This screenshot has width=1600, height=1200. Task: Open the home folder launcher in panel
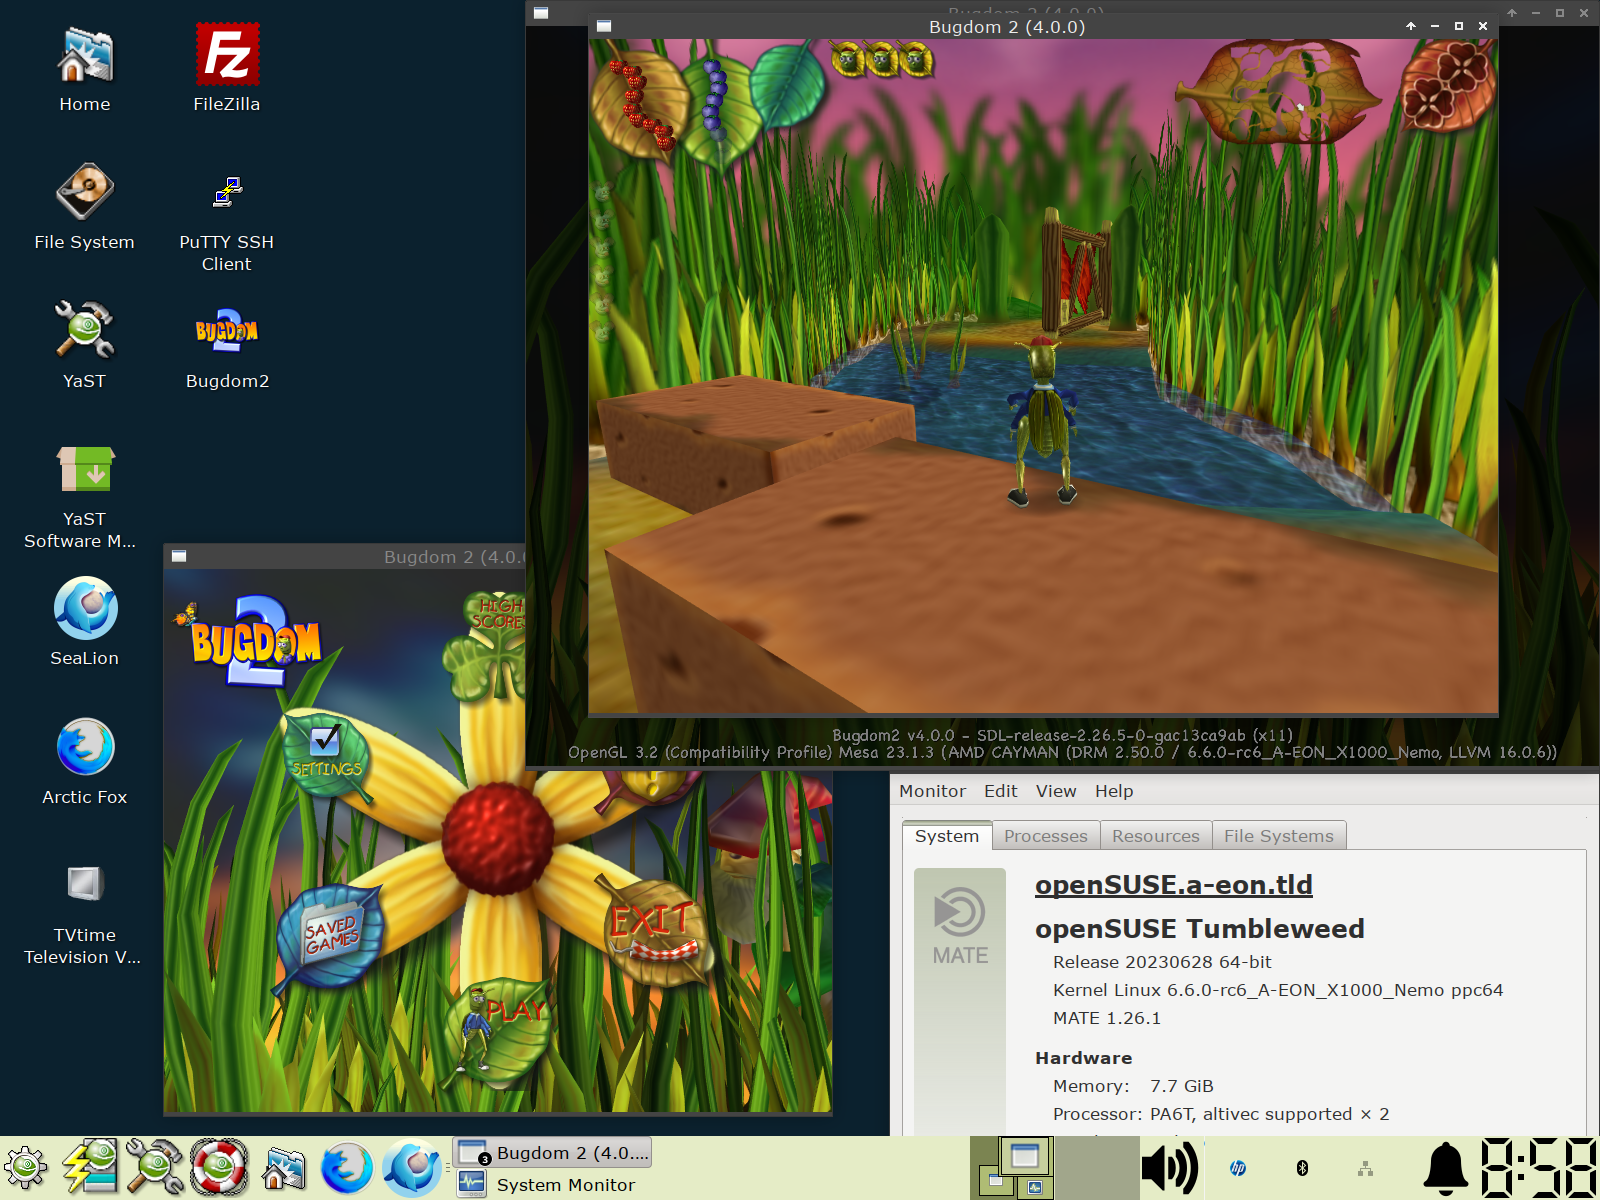click(284, 1168)
